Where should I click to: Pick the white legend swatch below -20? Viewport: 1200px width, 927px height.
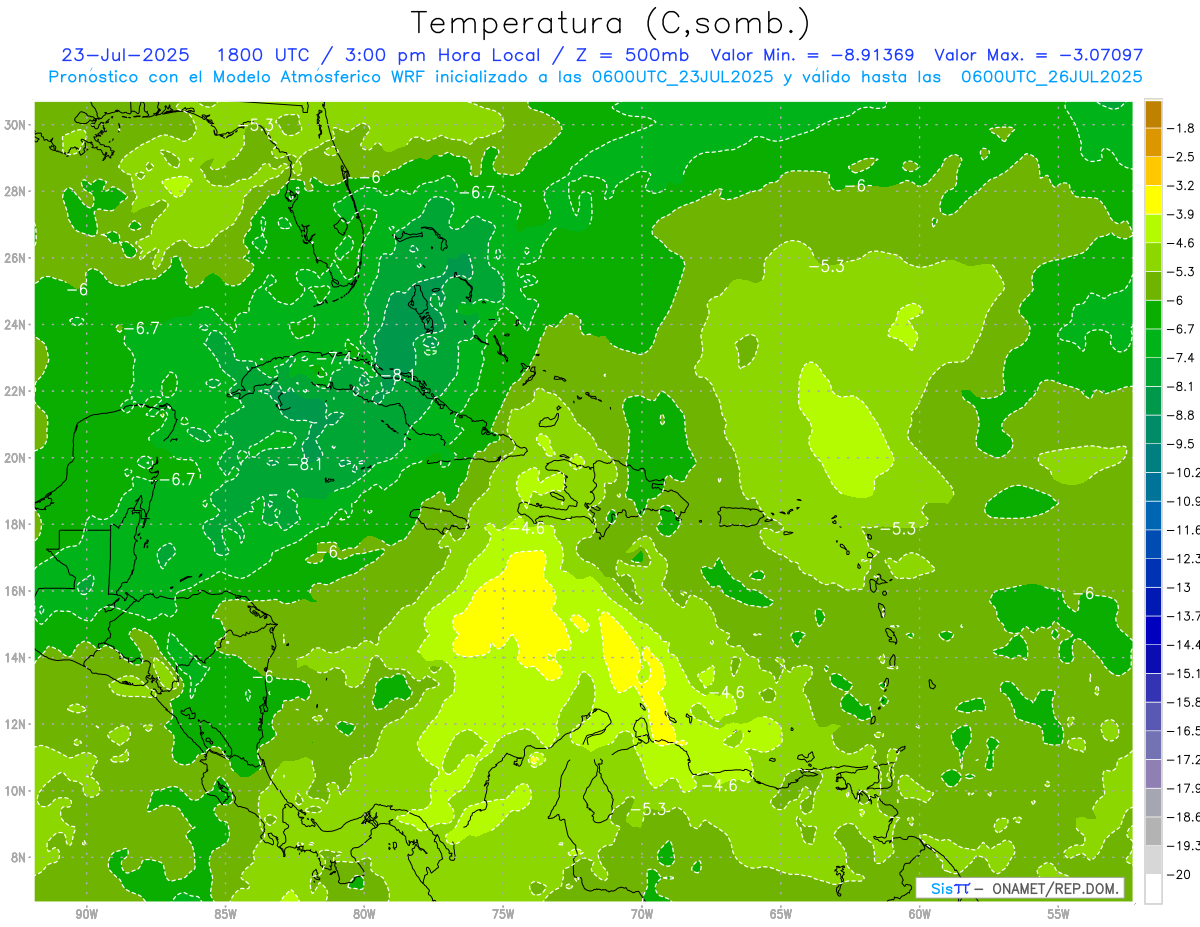pyautogui.click(x=1153, y=888)
